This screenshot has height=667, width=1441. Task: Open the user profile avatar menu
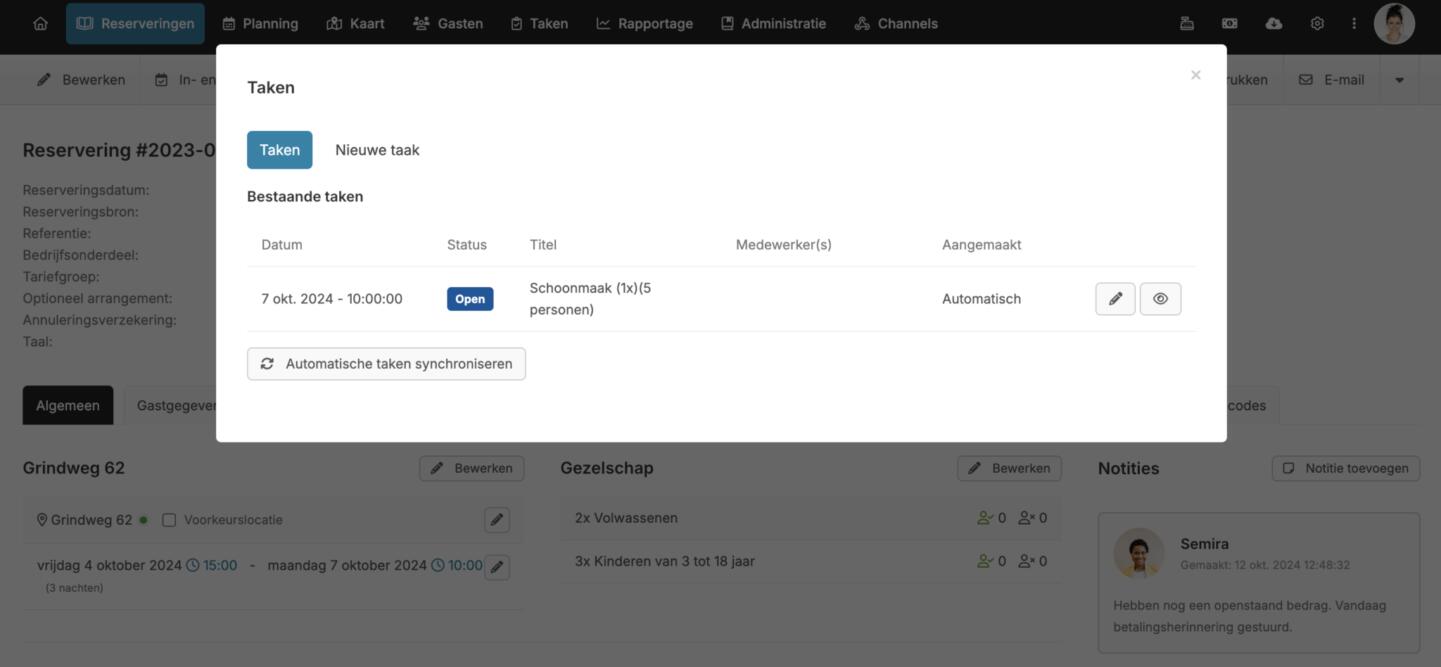[x=1394, y=24]
